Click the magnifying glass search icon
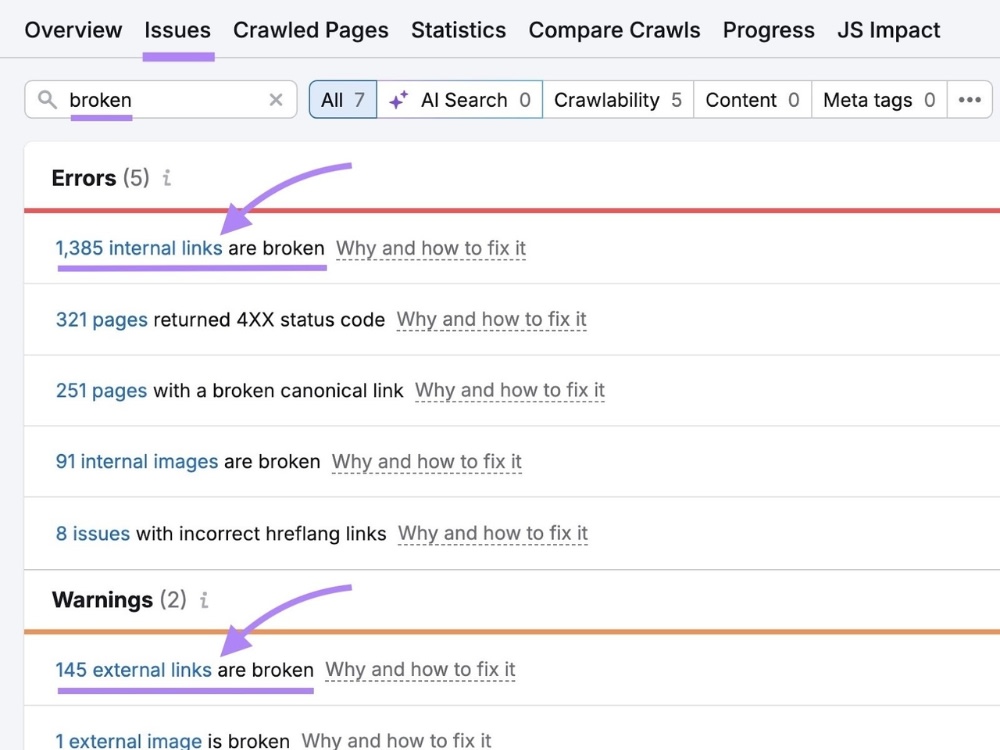This screenshot has height=750, width=1000. tap(47, 99)
